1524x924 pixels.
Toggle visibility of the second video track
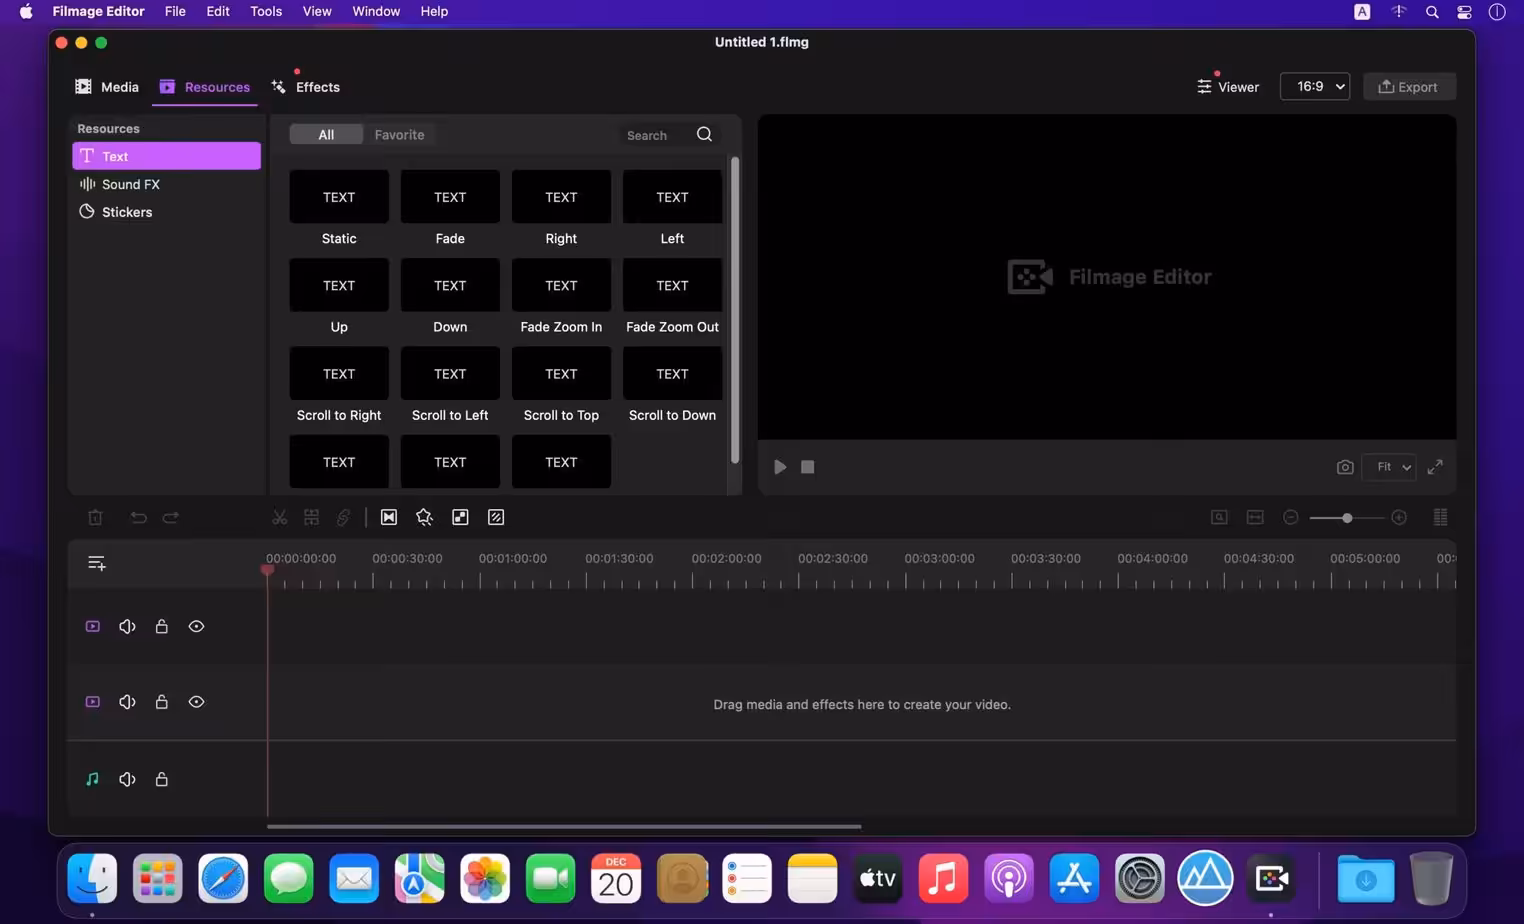(x=196, y=702)
